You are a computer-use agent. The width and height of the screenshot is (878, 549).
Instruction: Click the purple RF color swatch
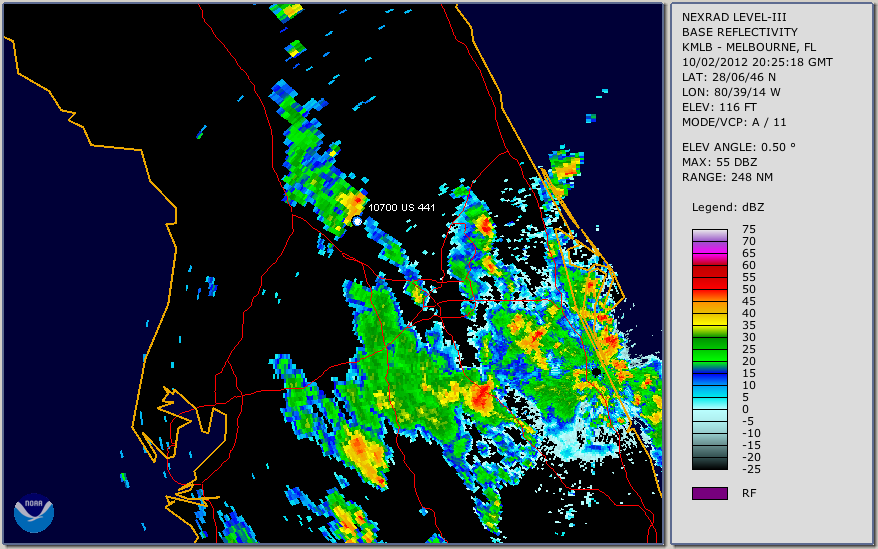(x=709, y=493)
